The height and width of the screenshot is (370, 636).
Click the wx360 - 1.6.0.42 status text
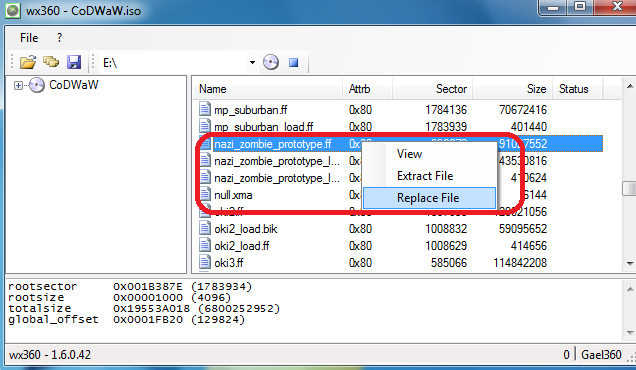coord(50,355)
